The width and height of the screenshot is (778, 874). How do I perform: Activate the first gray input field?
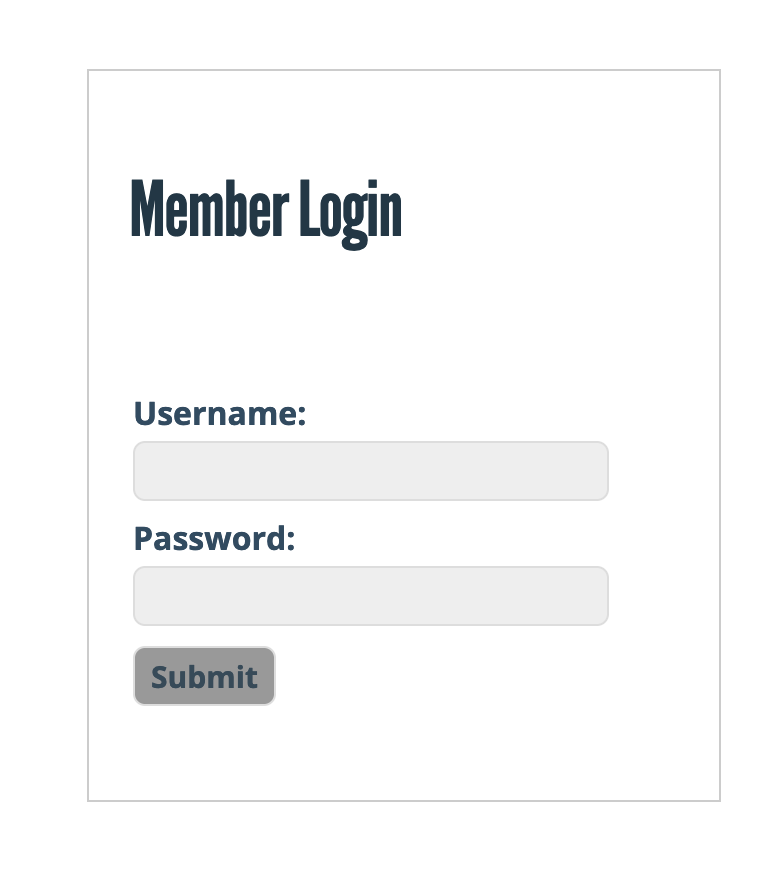click(370, 471)
